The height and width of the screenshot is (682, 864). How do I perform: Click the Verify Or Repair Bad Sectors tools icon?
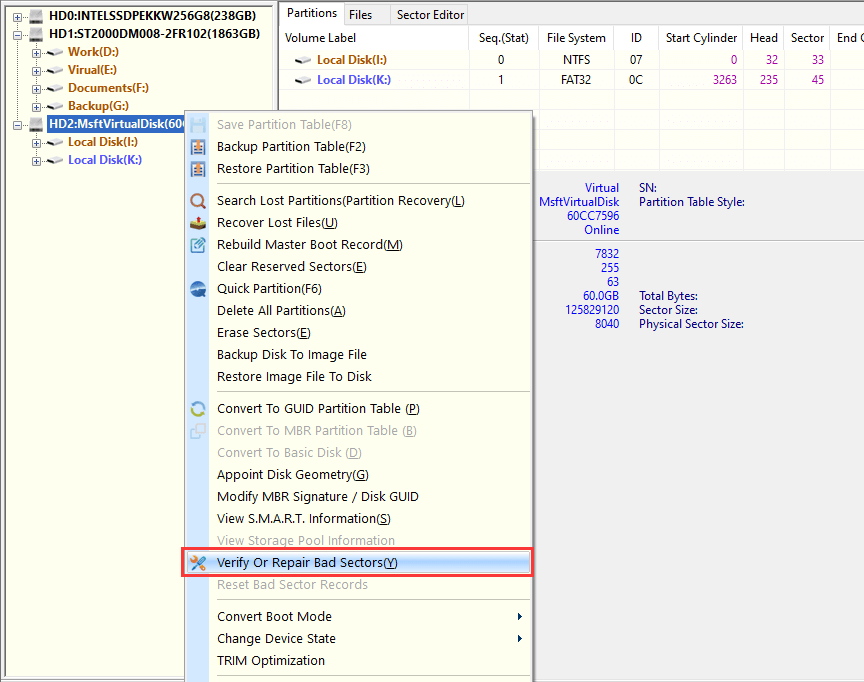pos(198,563)
